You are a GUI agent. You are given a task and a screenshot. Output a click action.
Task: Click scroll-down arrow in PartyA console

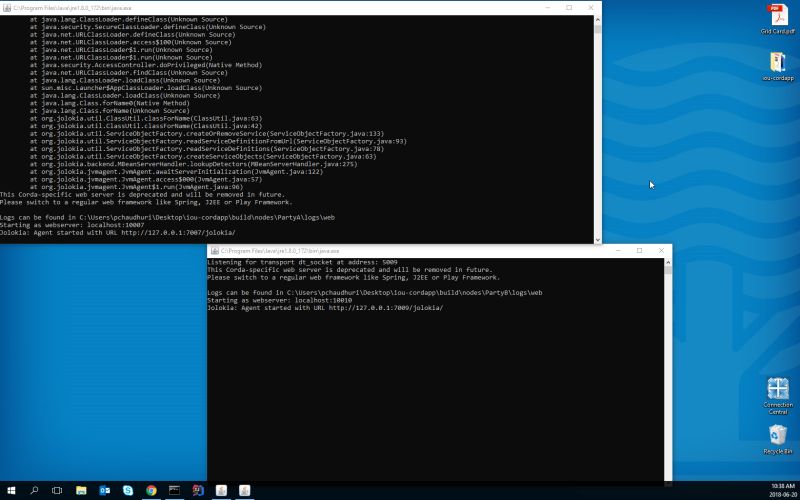tap(597, 239)
